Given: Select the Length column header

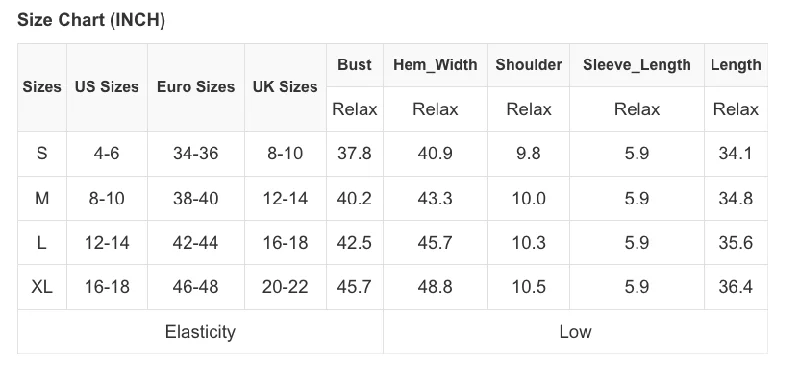Looking at the screenshot, I should click(x=736, y=65).
